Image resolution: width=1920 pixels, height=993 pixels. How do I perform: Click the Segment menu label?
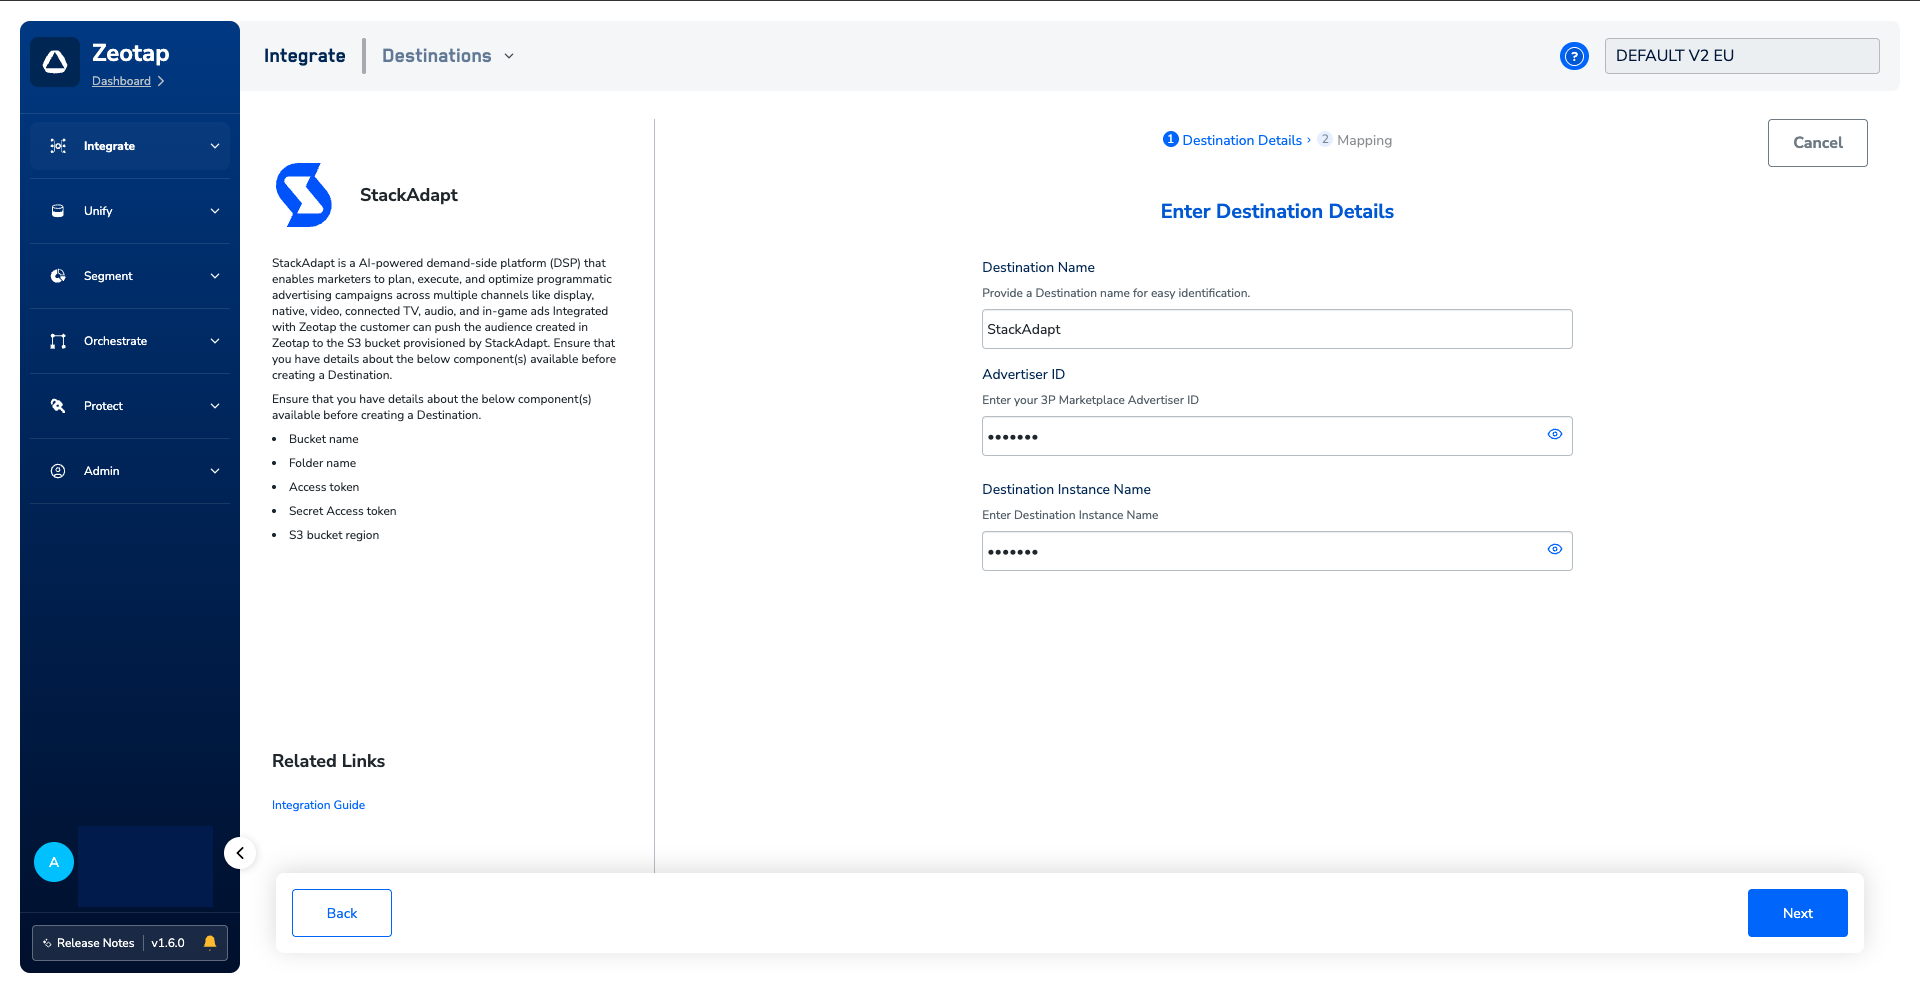[x=108, y=276]
